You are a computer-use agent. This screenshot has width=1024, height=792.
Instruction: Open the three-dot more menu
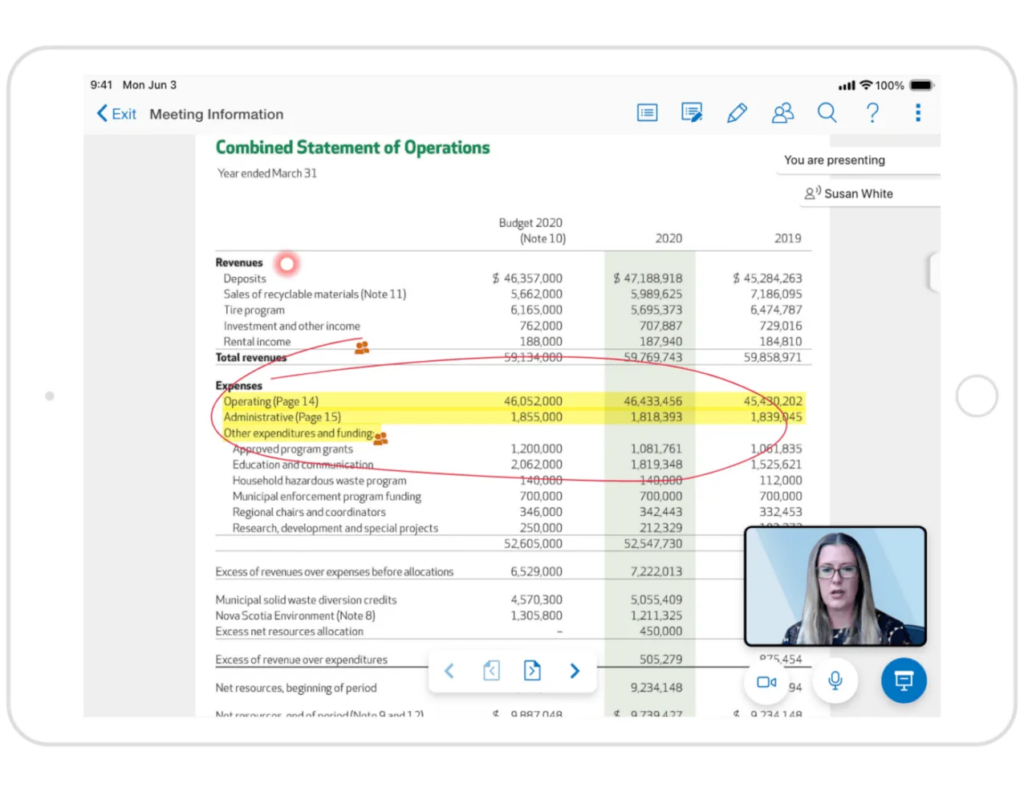pos(918,113)
